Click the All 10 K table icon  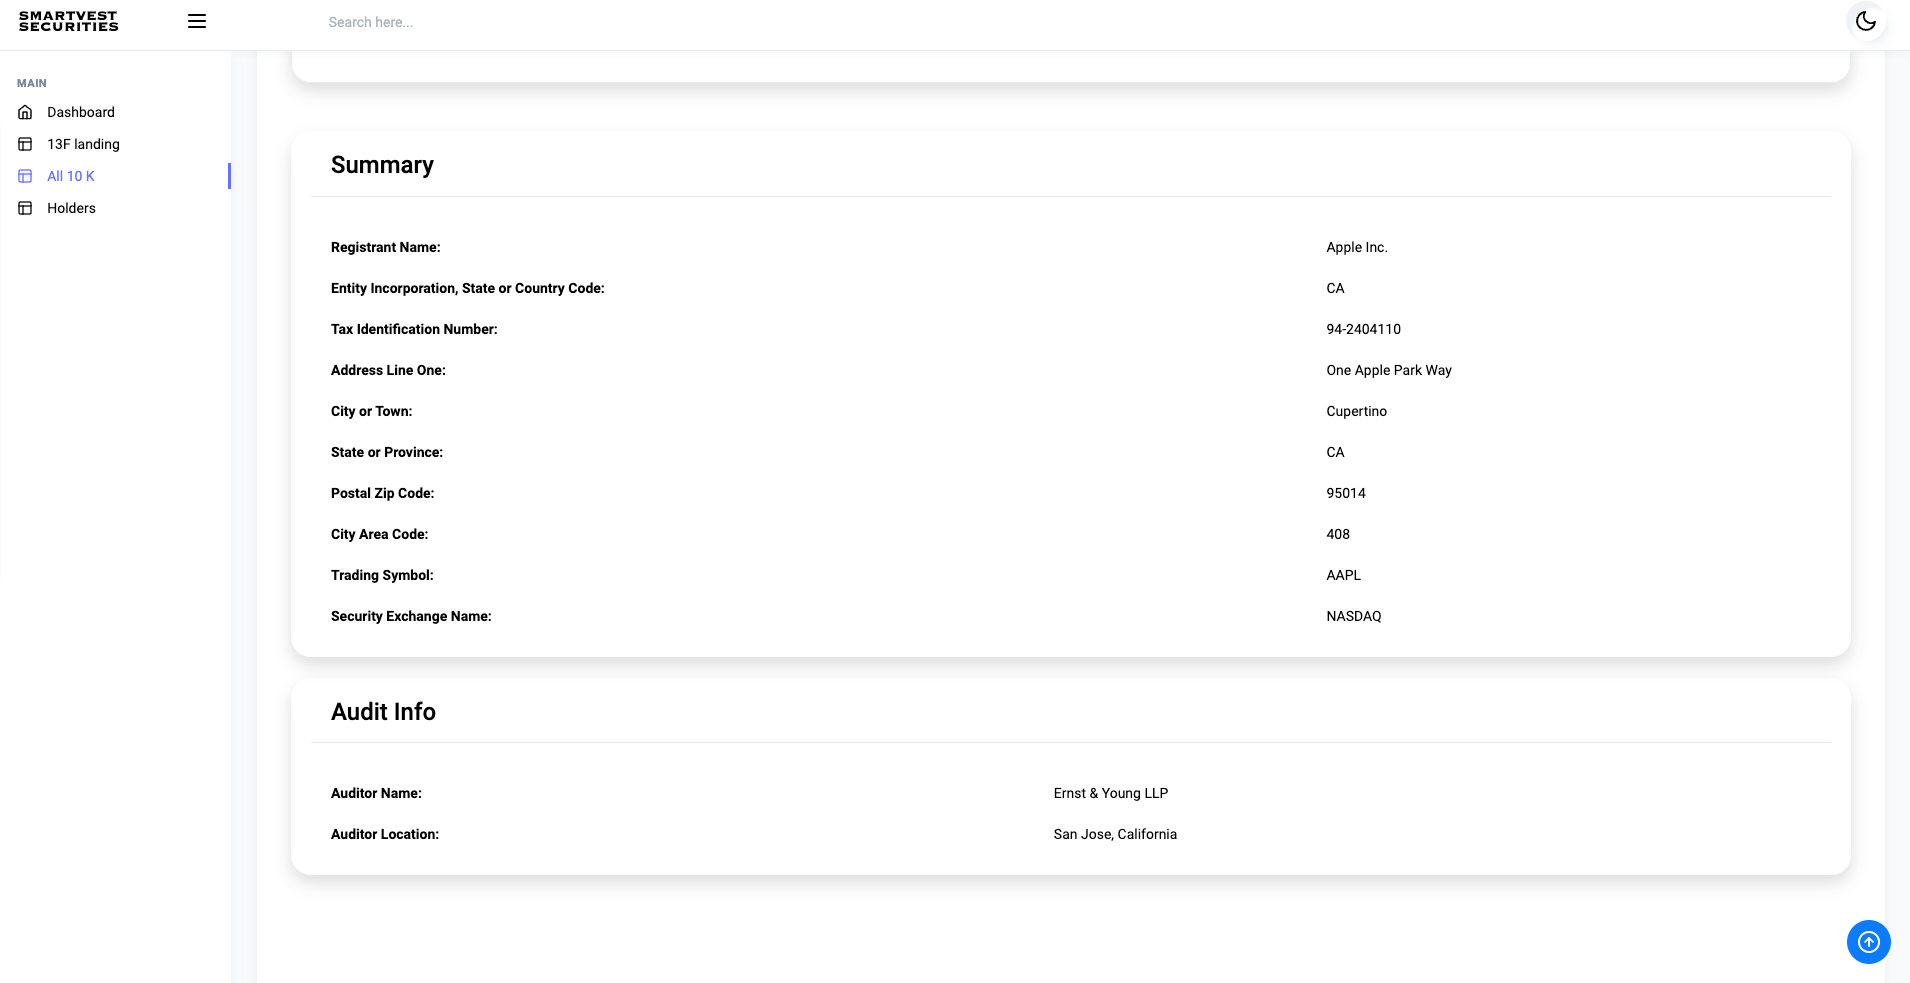point(26,176)
